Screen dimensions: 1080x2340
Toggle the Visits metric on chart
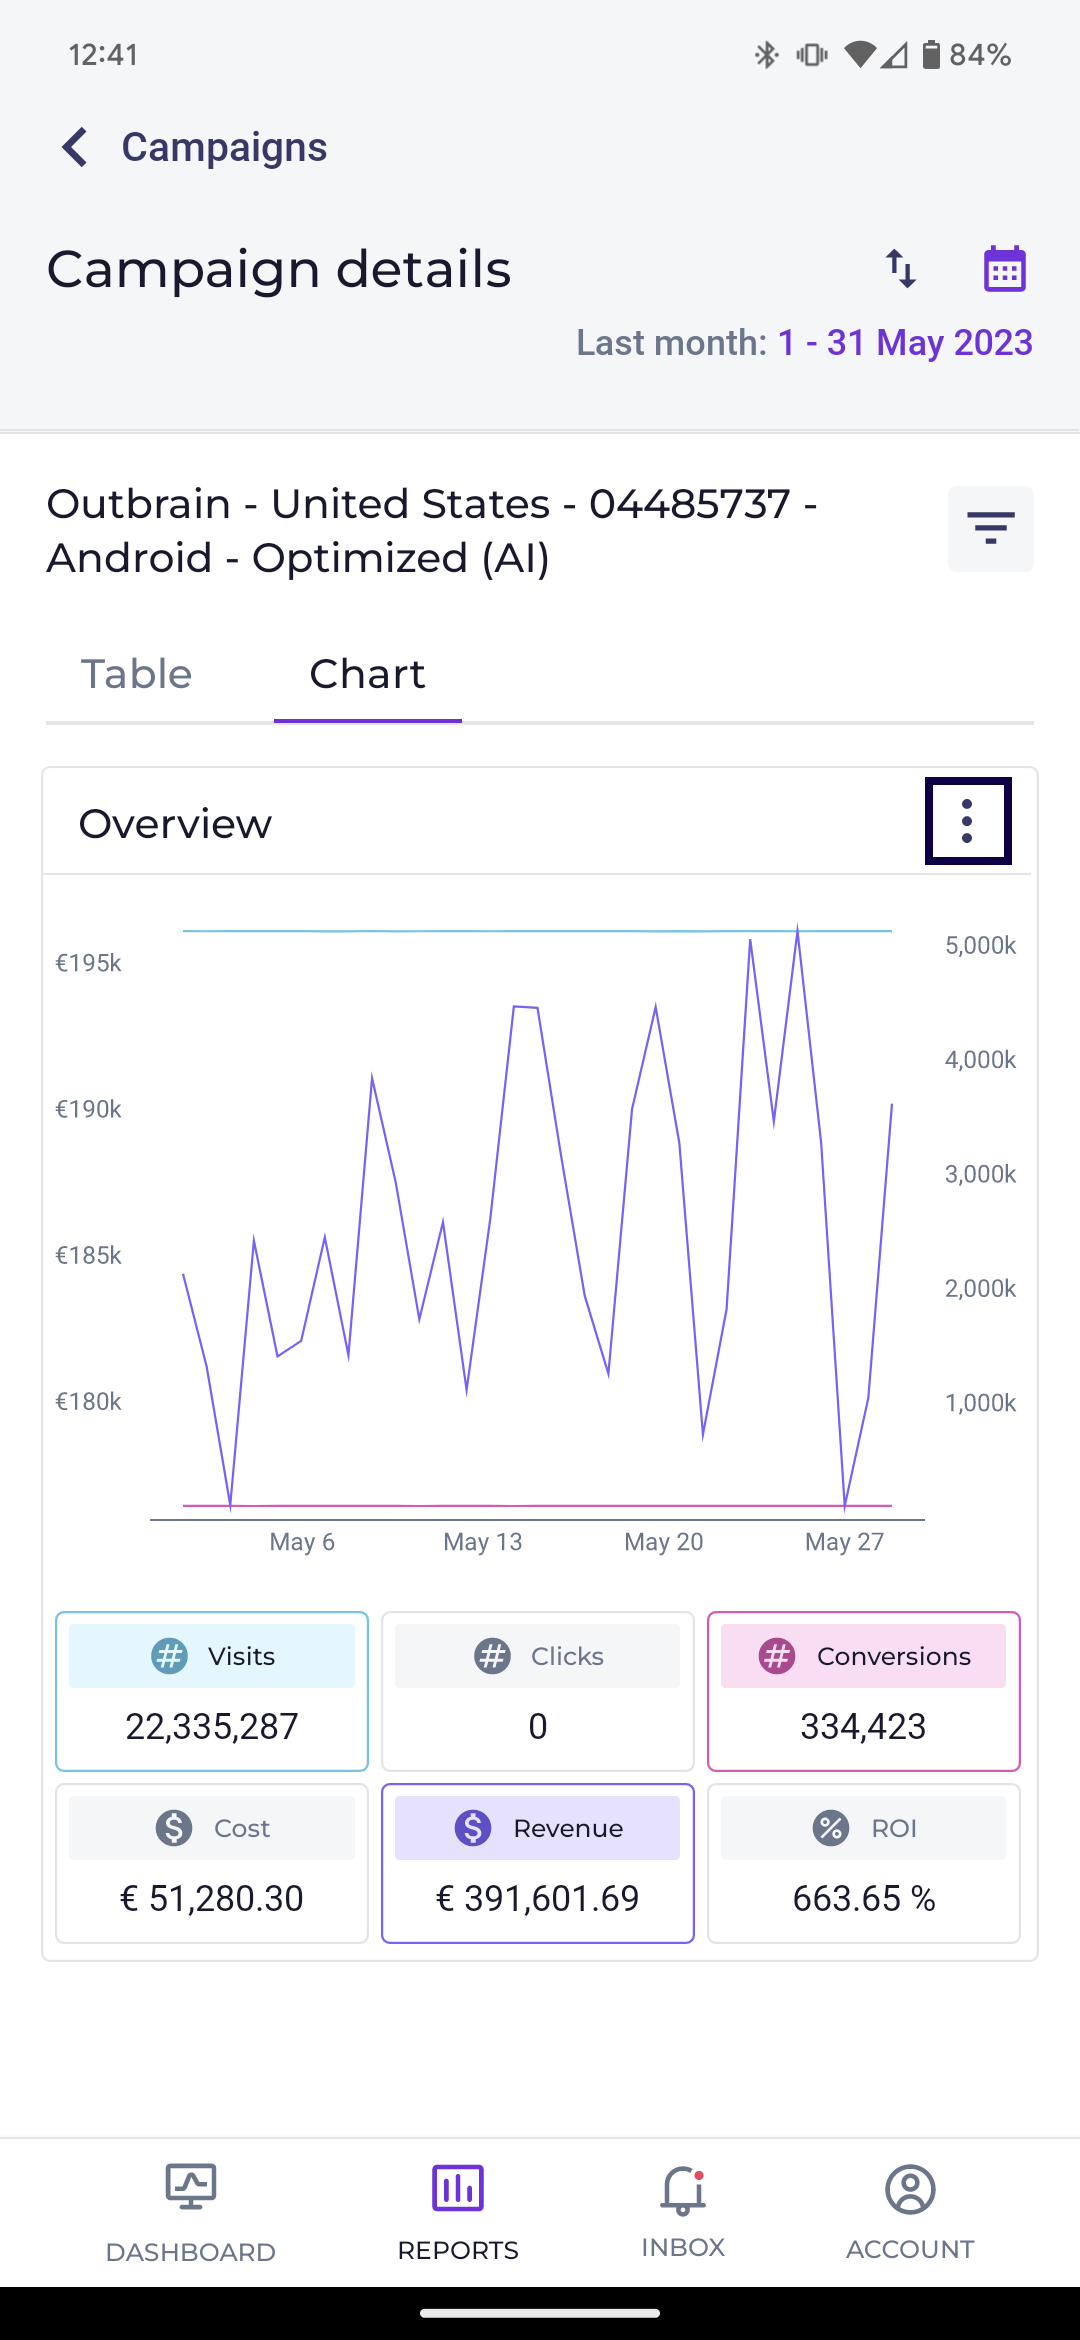tap(212, 1690)
